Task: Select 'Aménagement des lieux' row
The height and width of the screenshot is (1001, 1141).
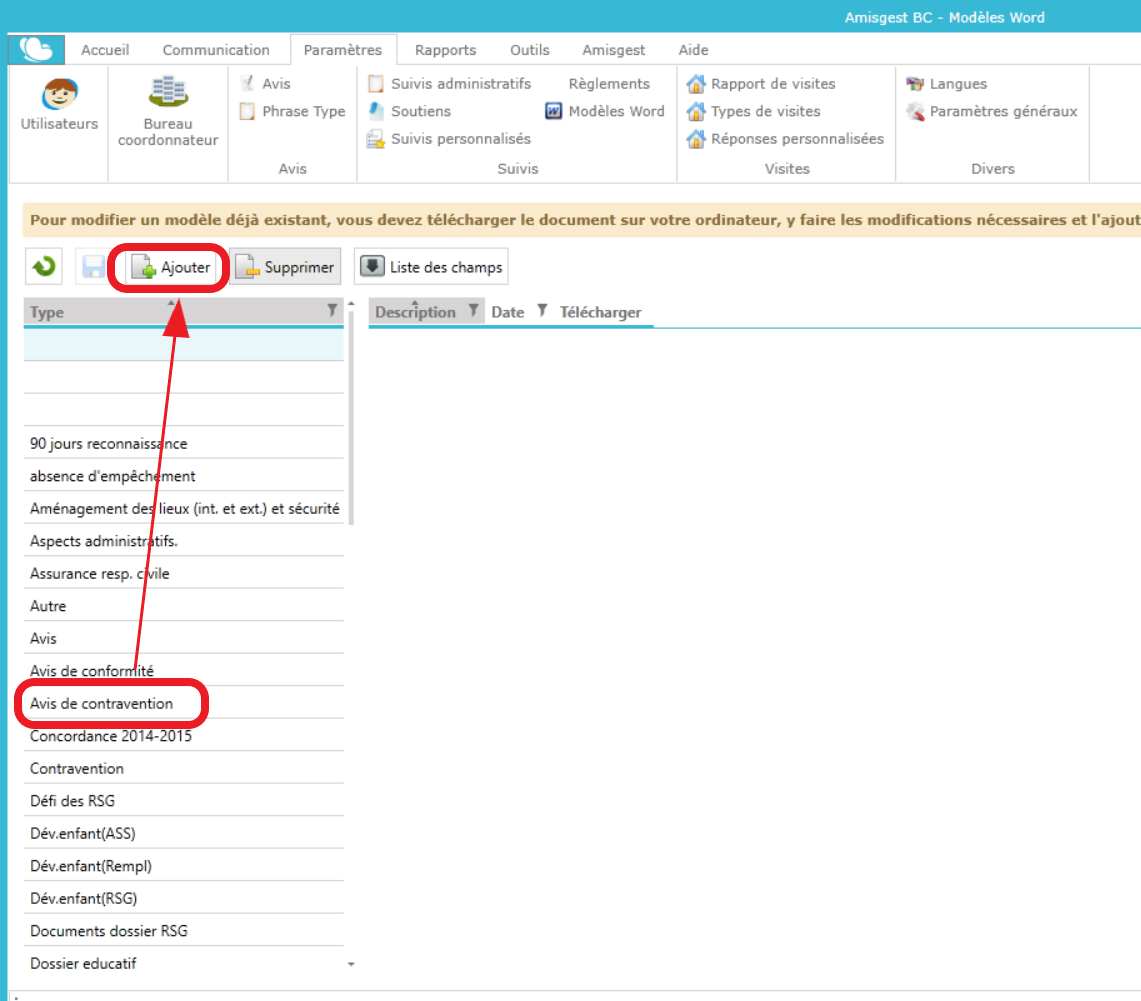Action: pyautogui.click(x=183, y=509)
